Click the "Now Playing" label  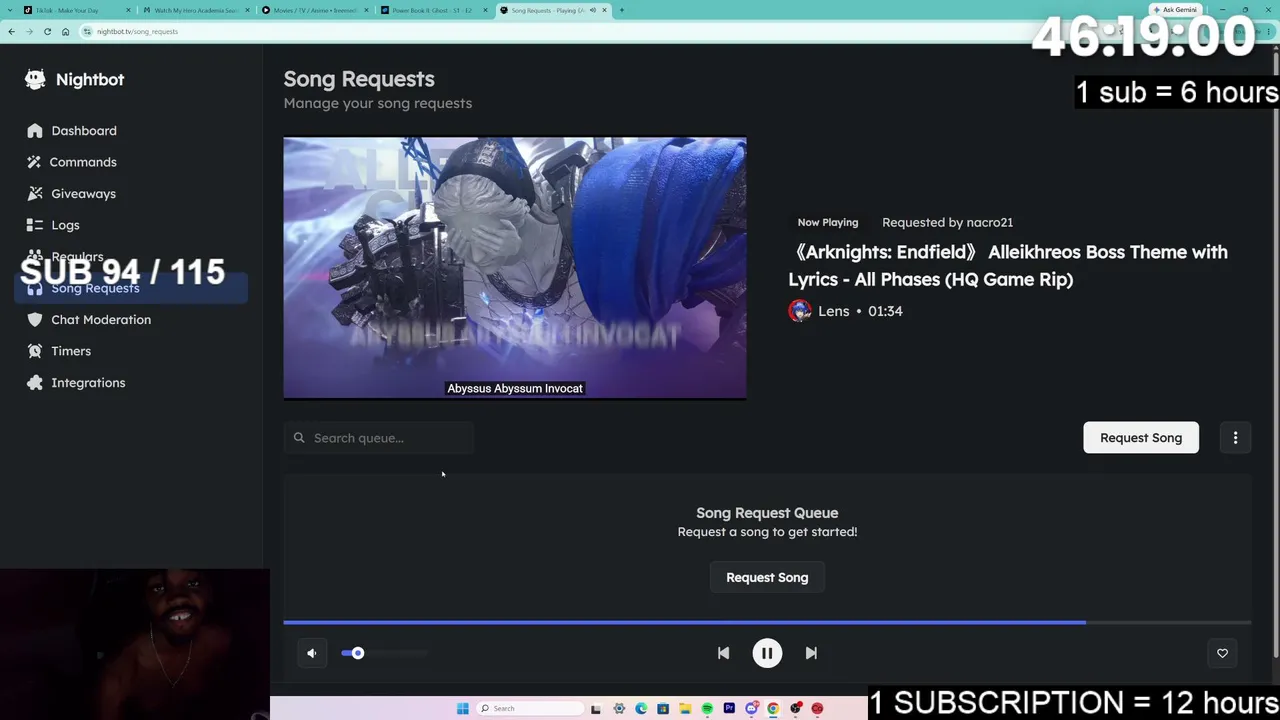pos(828,222)
